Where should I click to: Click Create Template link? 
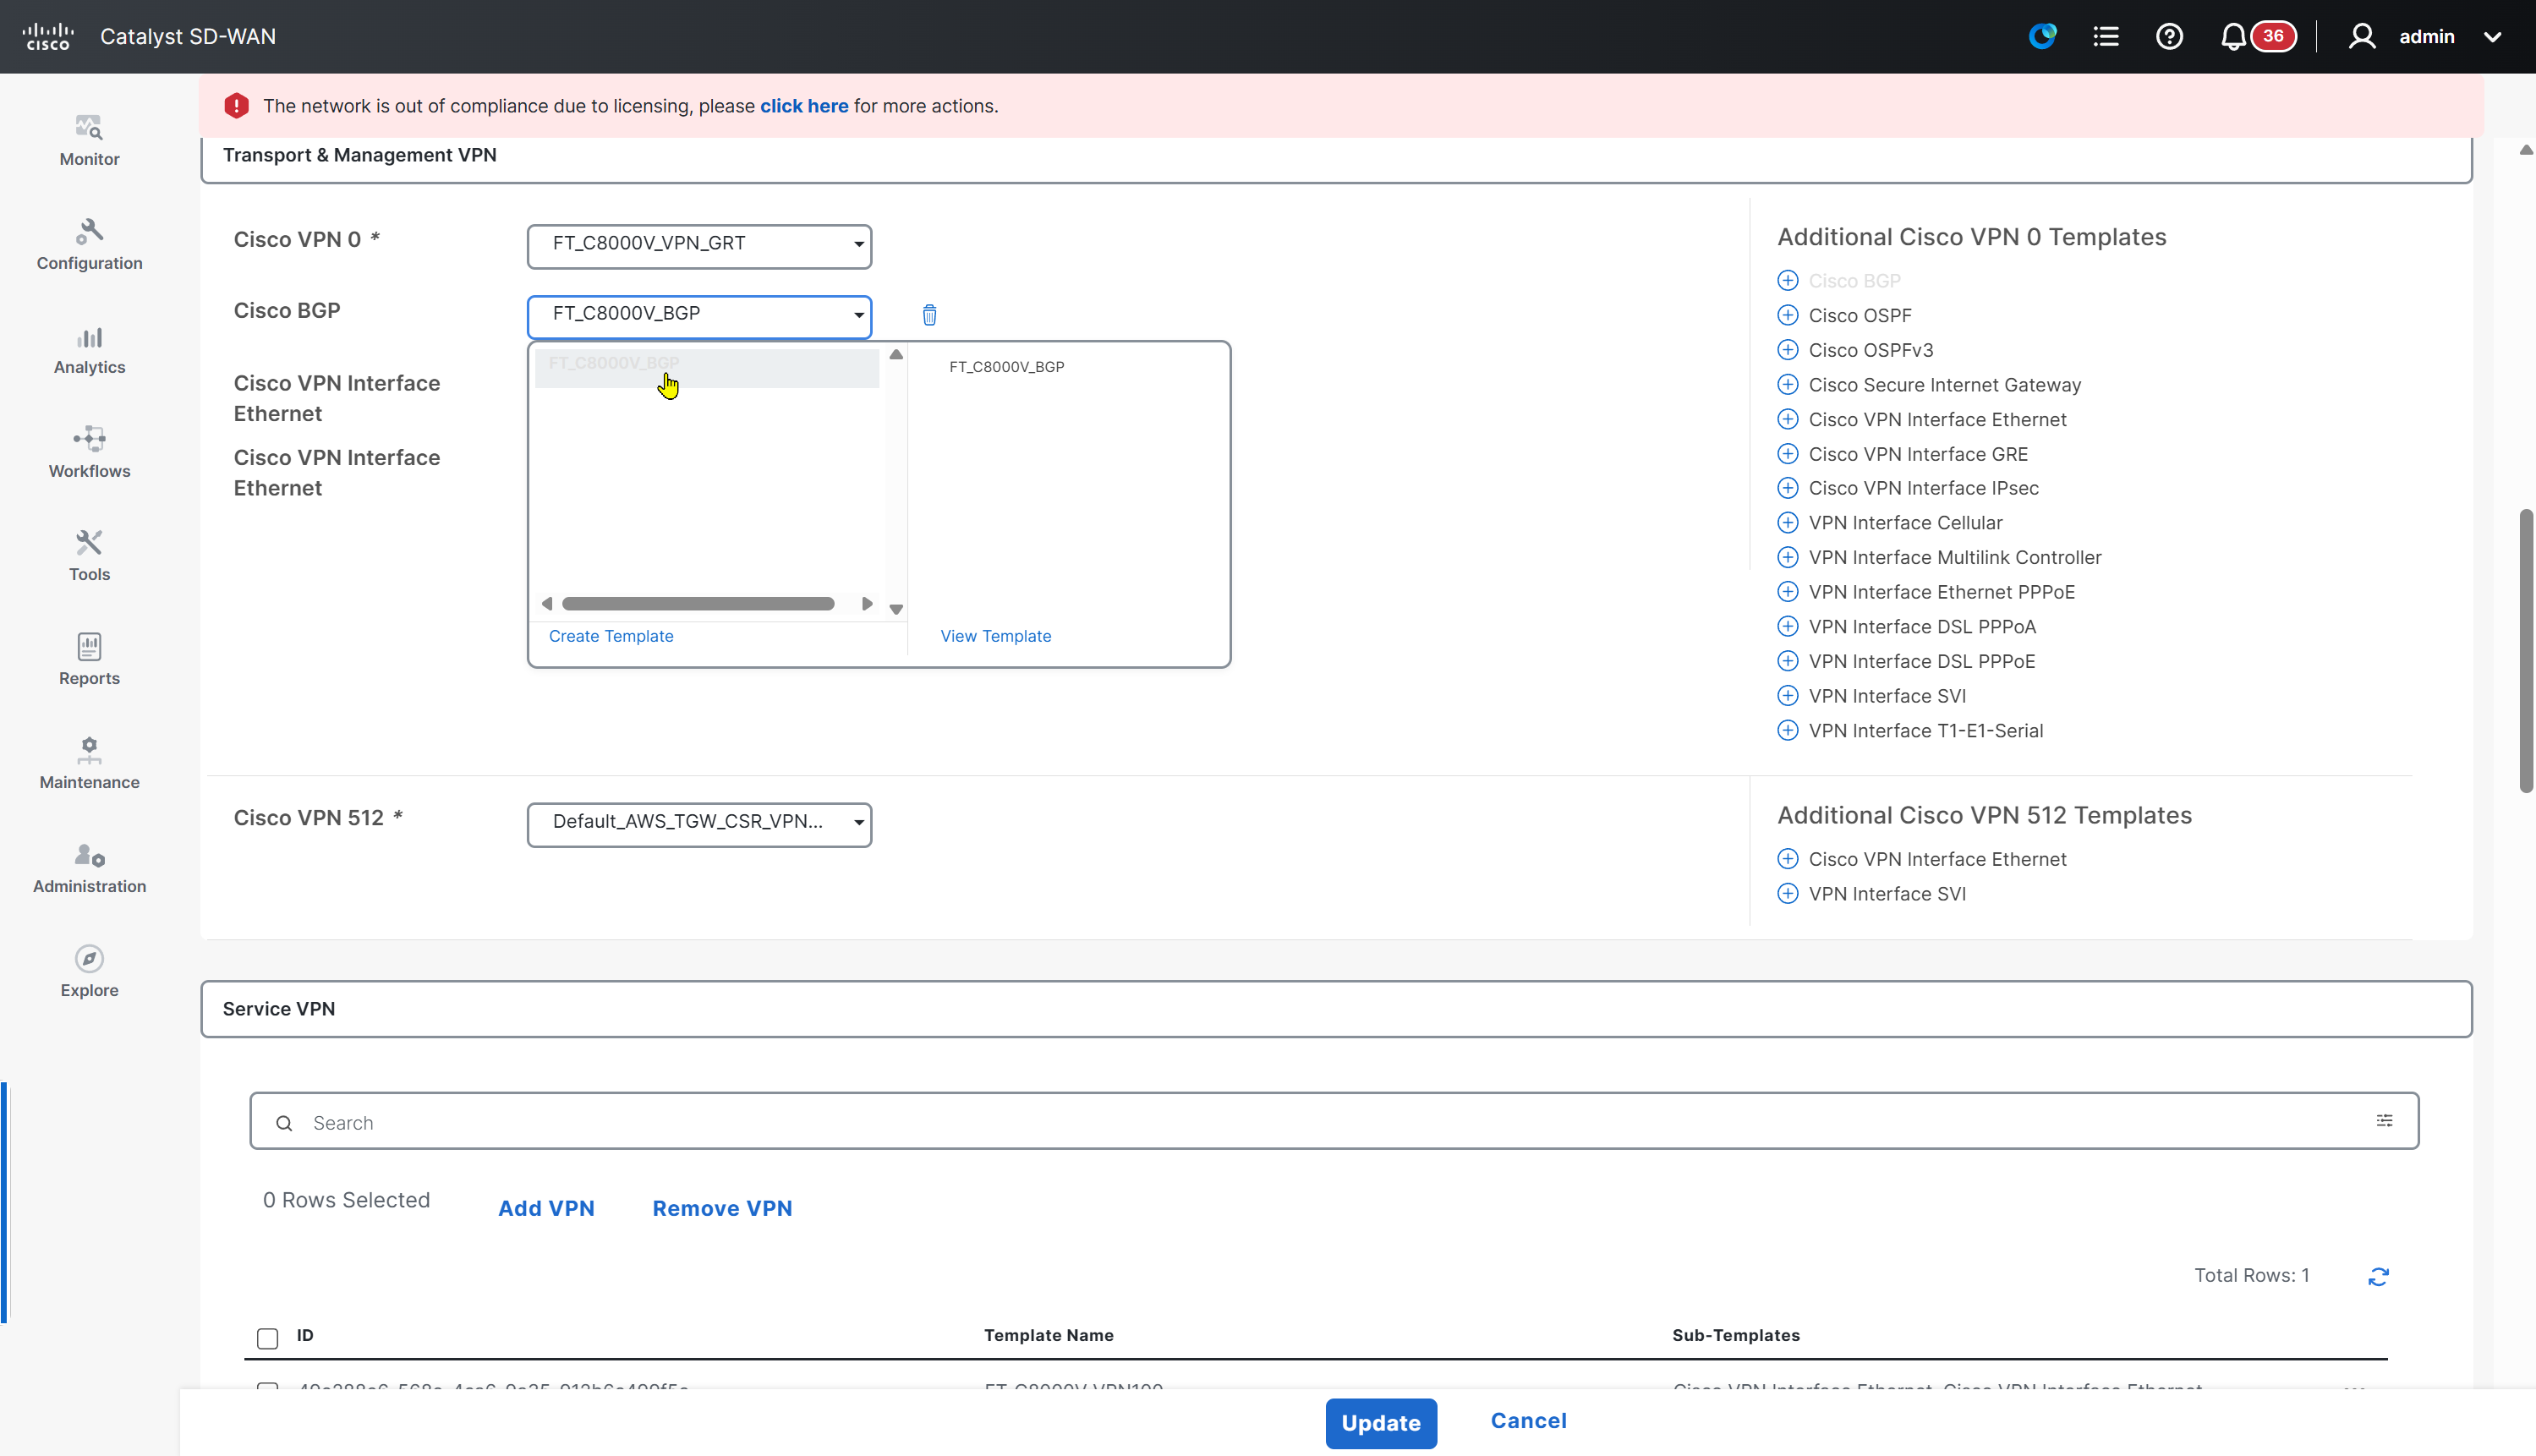tap(611, 636)
